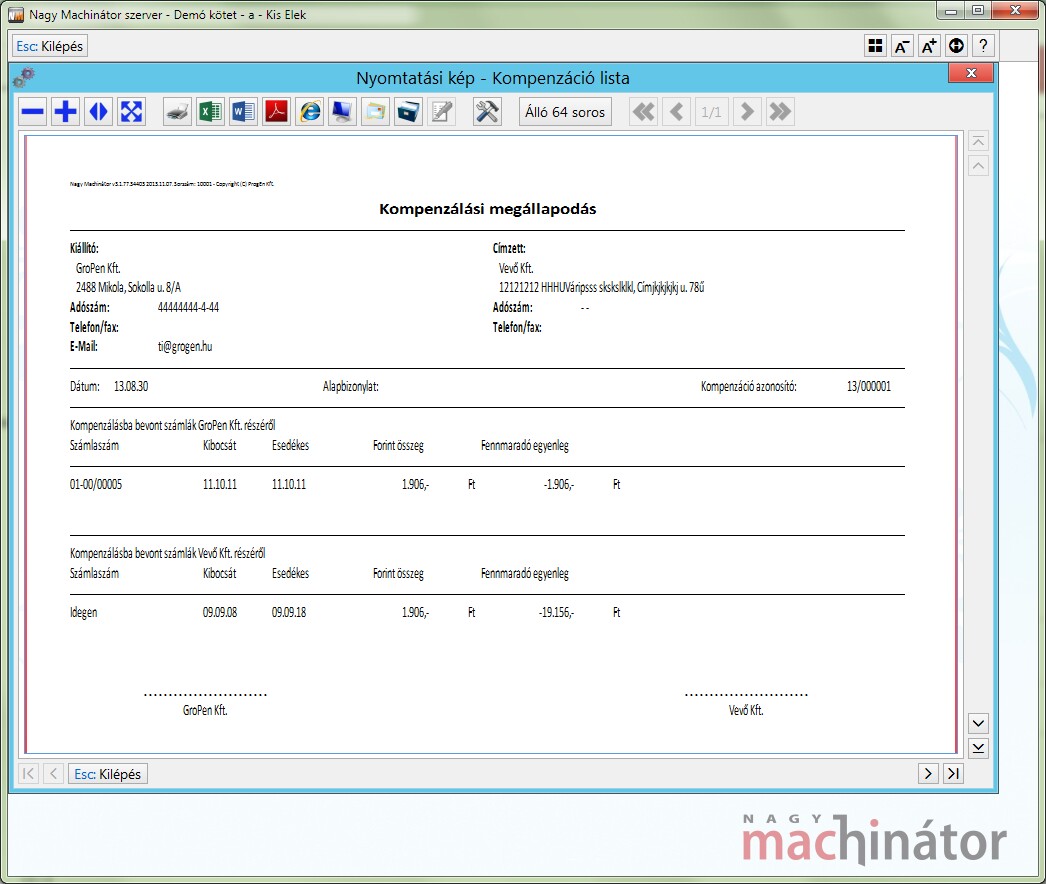Image resolution: width=1046 pixels, height=884 pixels.
Task: Export the list to Excel
Action: [x=210, y=112]
